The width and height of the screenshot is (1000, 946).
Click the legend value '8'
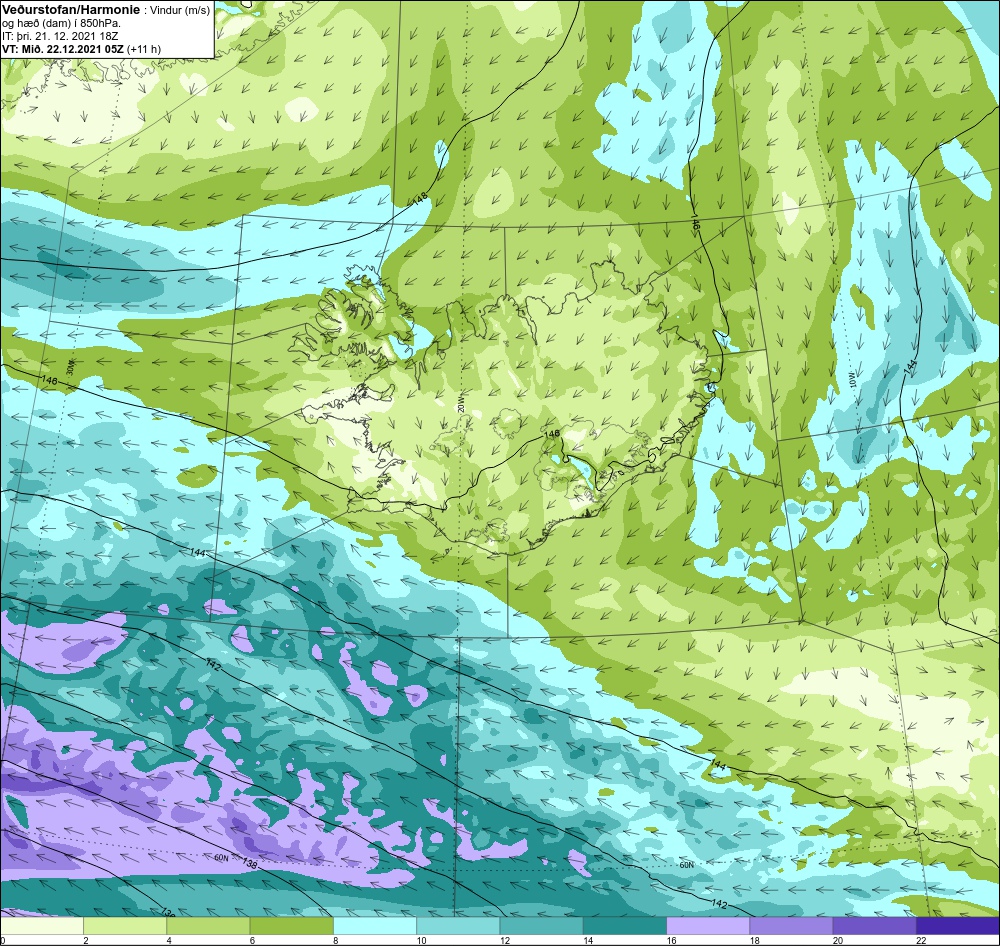click(335, 940)
